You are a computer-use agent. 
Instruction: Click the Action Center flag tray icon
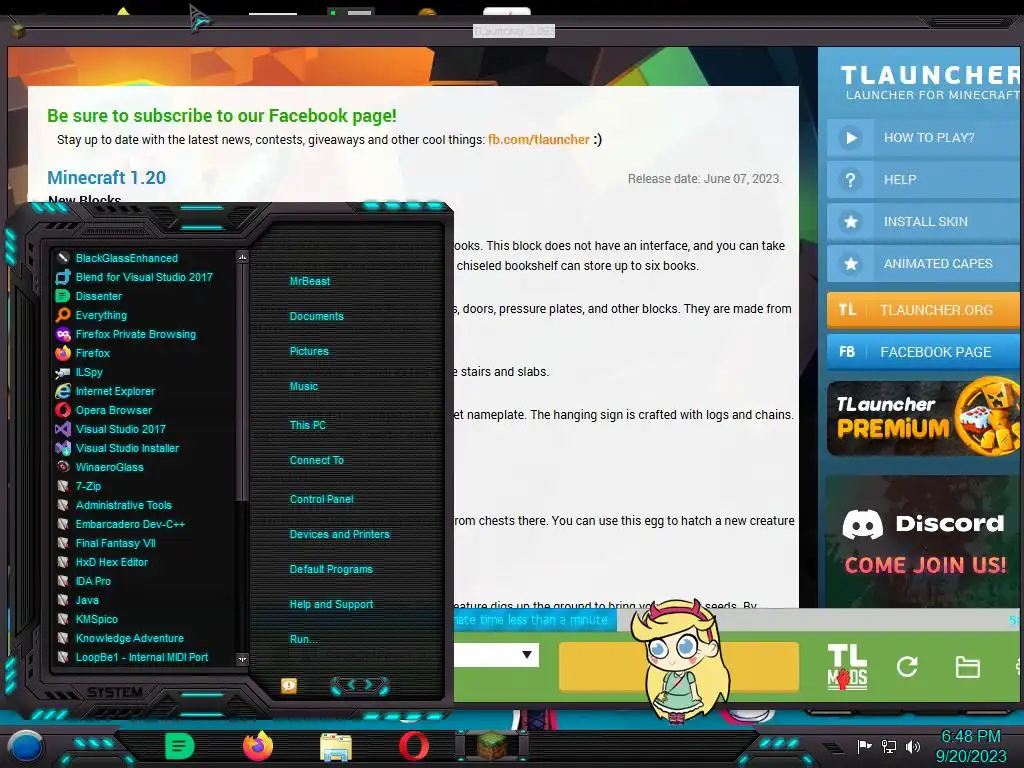864,746
